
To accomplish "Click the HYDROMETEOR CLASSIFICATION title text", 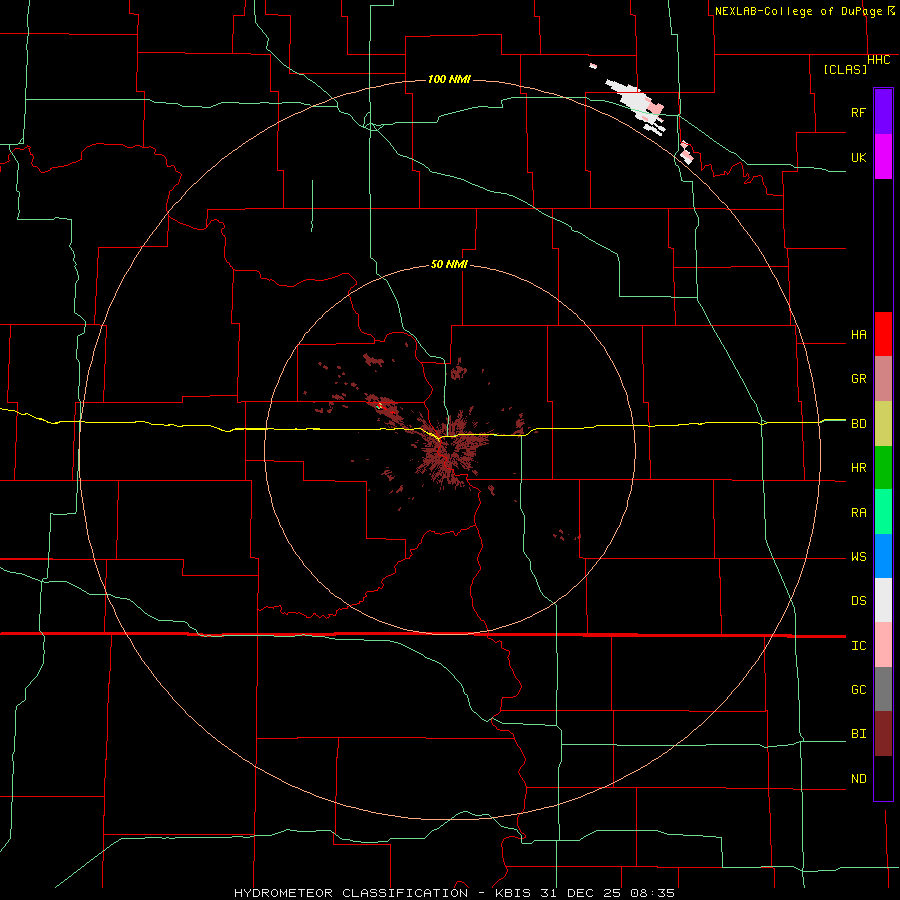I will (x=351, y=893).
